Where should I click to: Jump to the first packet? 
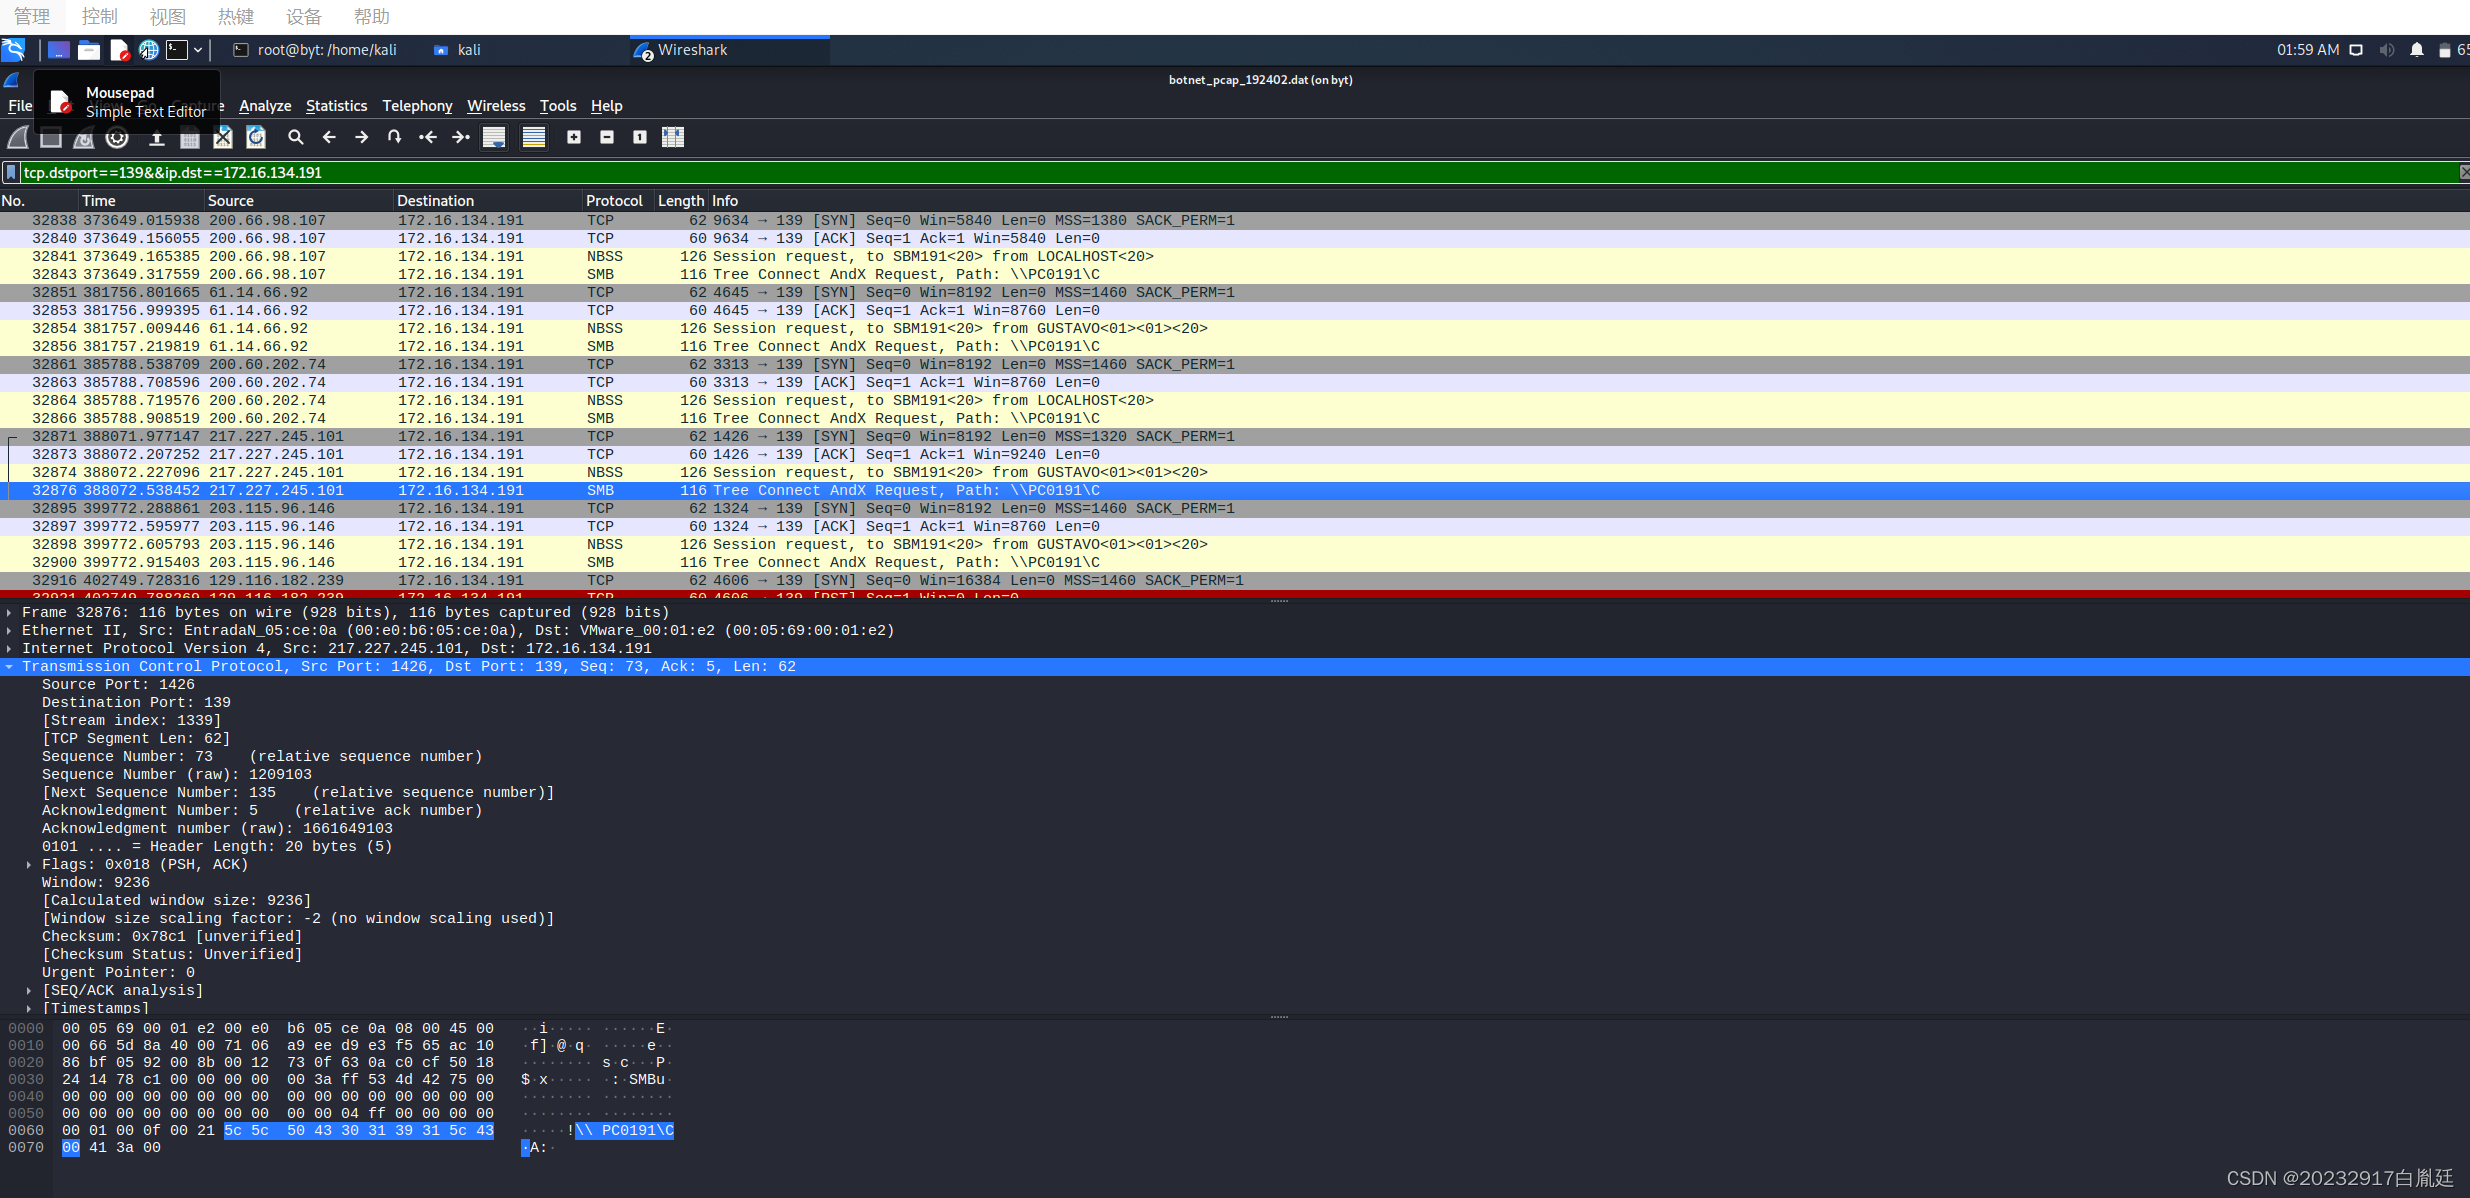click(x=428, y=137)
